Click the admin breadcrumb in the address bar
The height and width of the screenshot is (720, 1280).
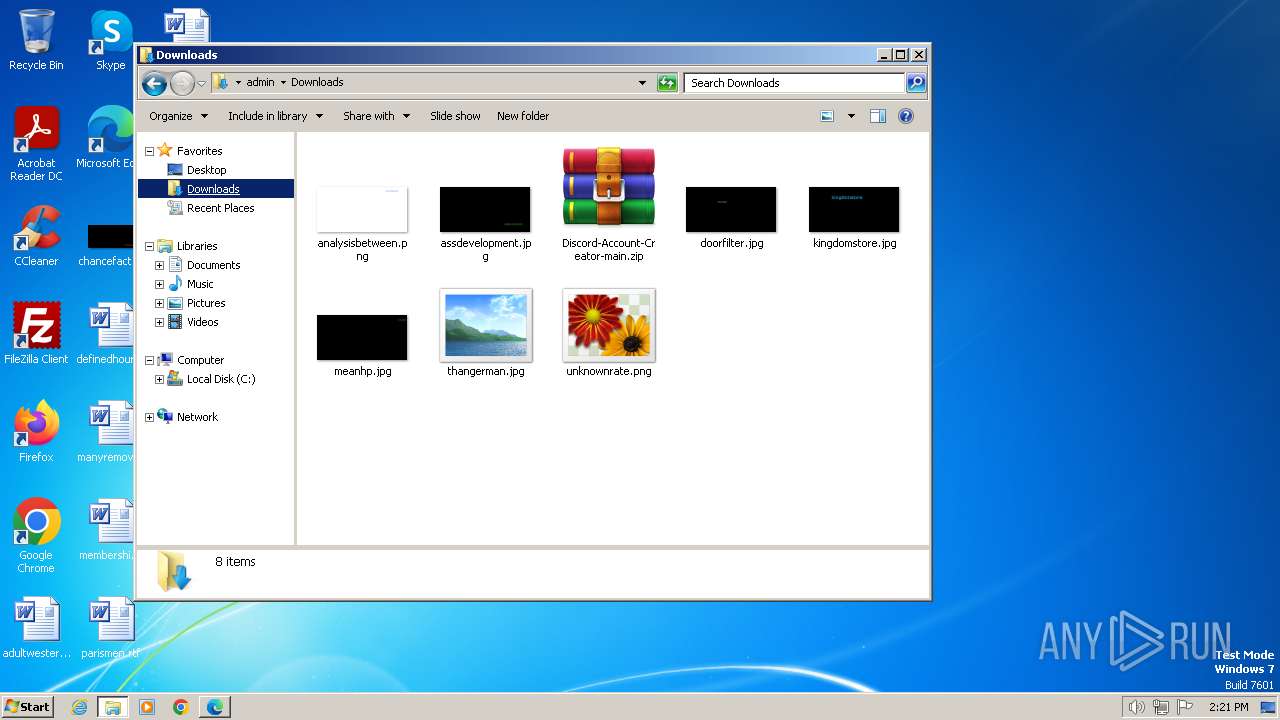point(260,83)
